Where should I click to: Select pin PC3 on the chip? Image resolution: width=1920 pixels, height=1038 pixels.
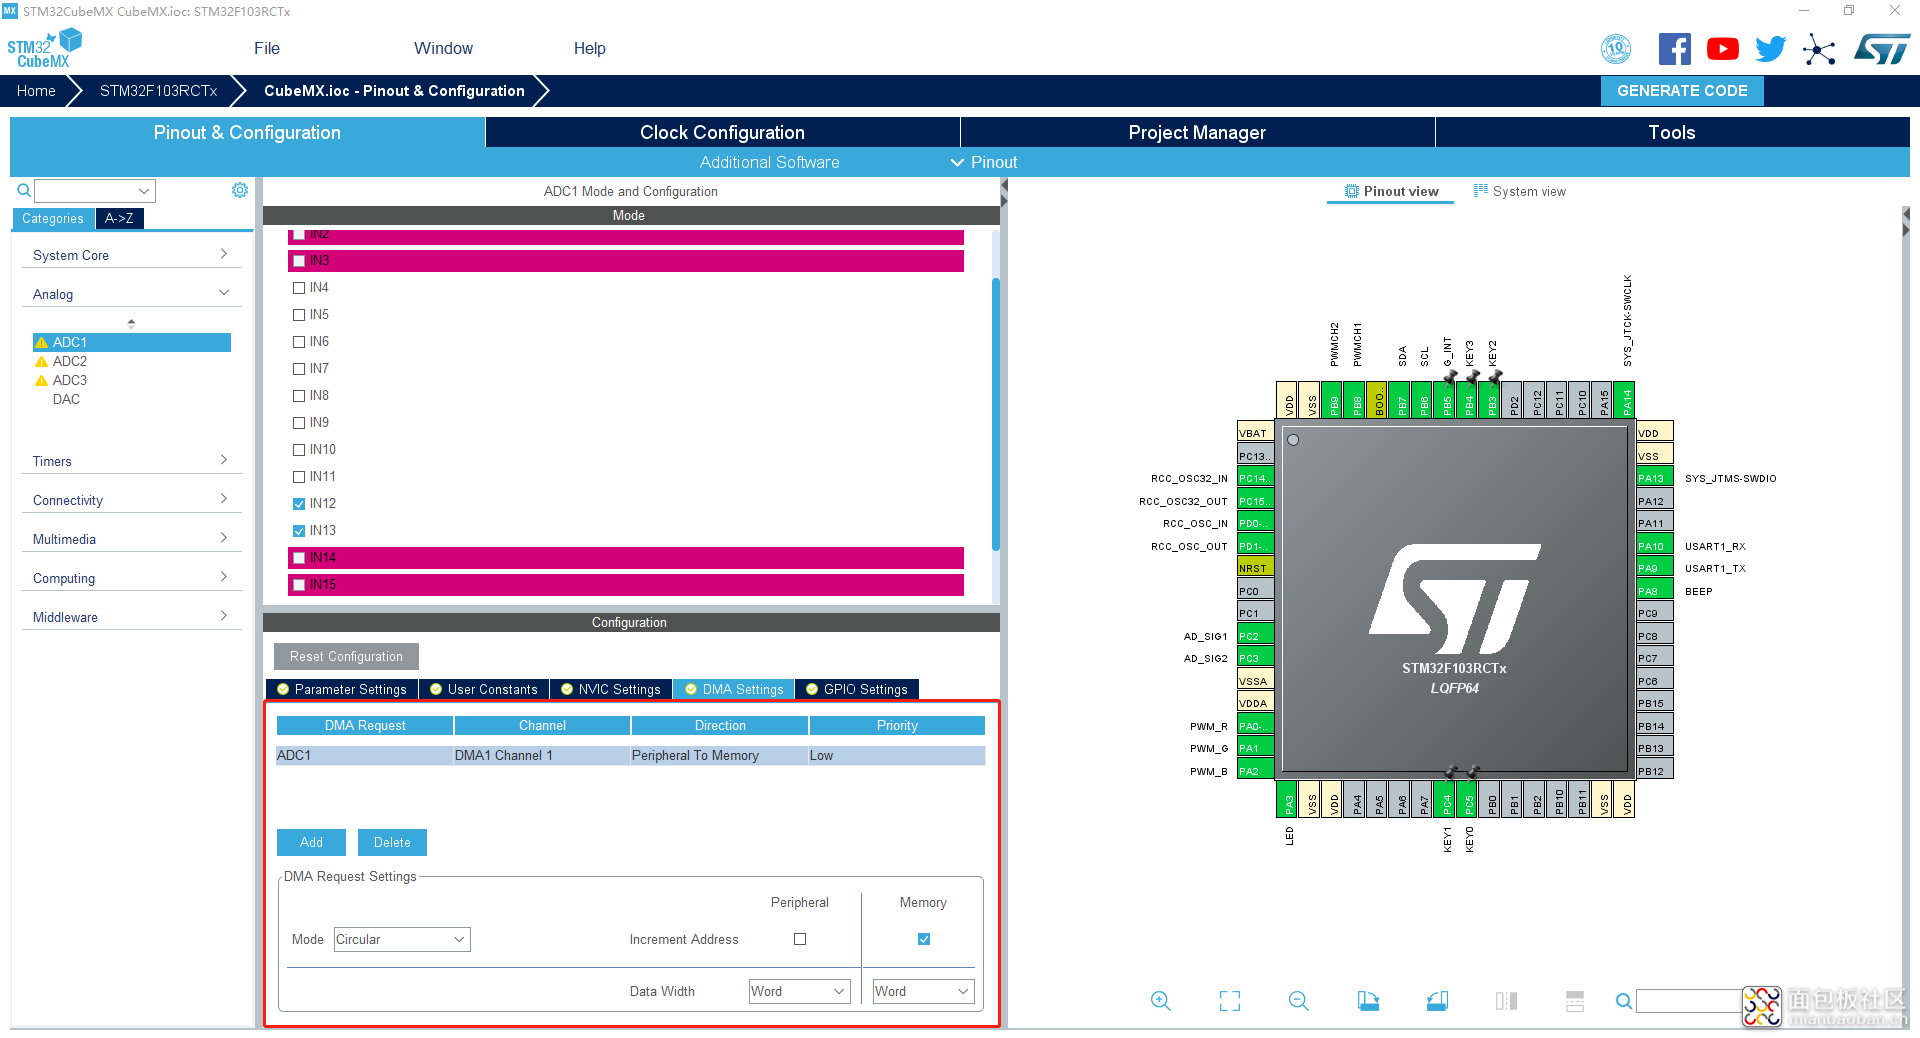(x=1255, y=658)
